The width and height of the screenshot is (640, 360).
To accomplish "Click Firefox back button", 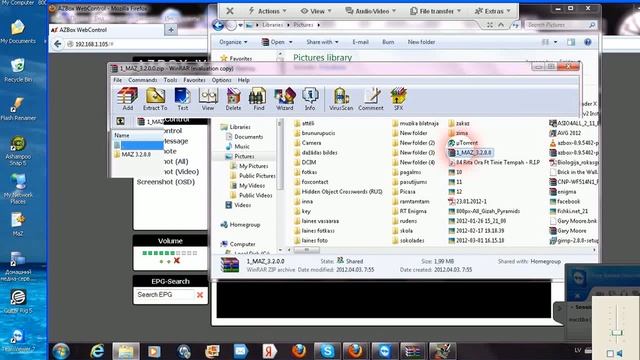I will tap(58, 44).
